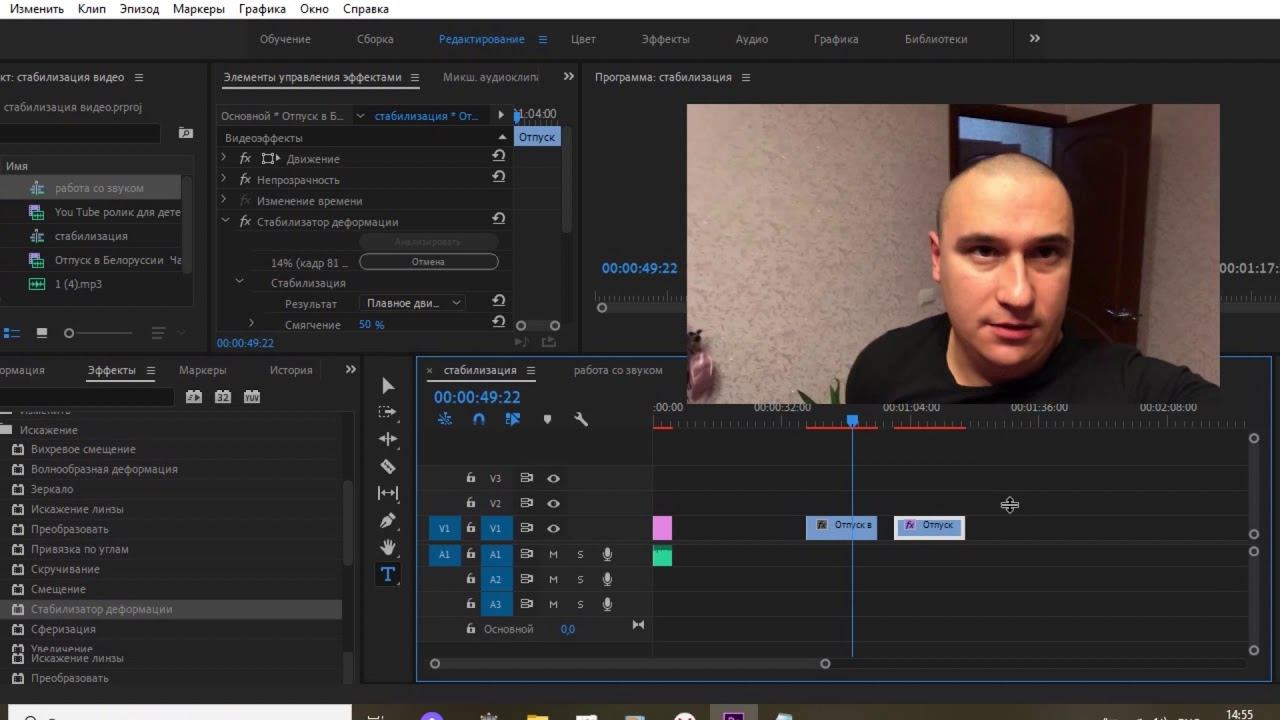
Task: Mute audio track A1
Action: click(x=553, y=554)
